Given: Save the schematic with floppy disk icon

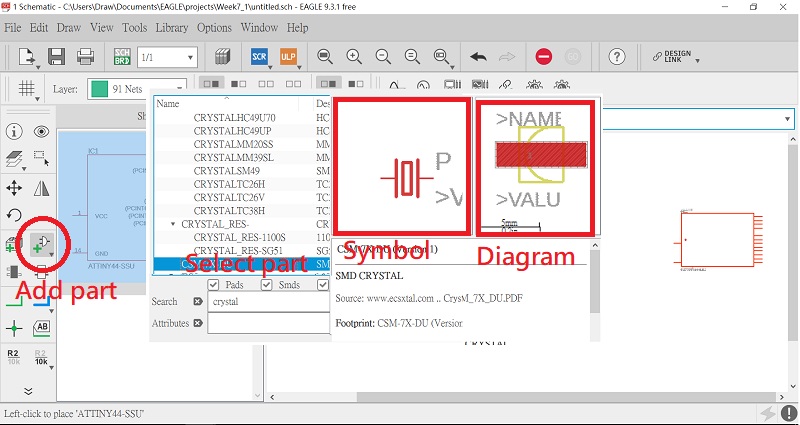Looking at the screenshot, I should click(56, 57).
